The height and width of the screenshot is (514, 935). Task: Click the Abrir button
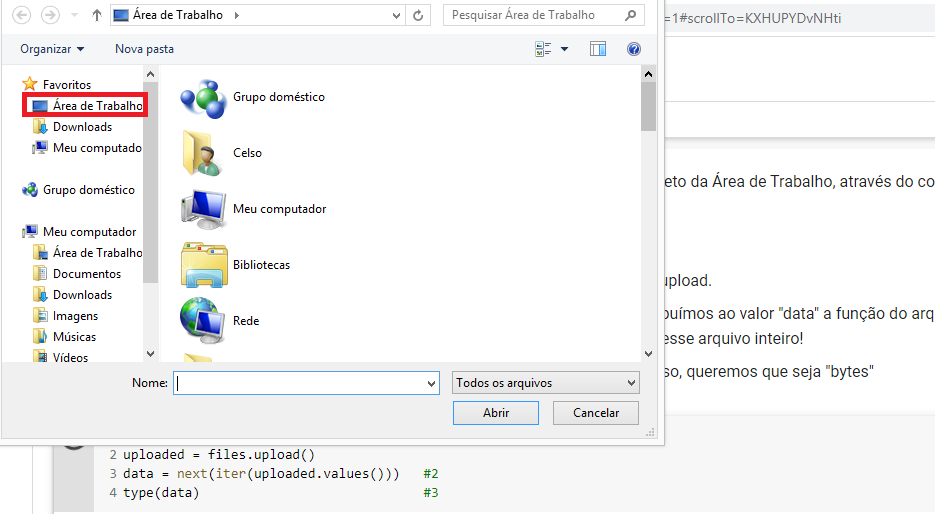[x=496, y=413]
